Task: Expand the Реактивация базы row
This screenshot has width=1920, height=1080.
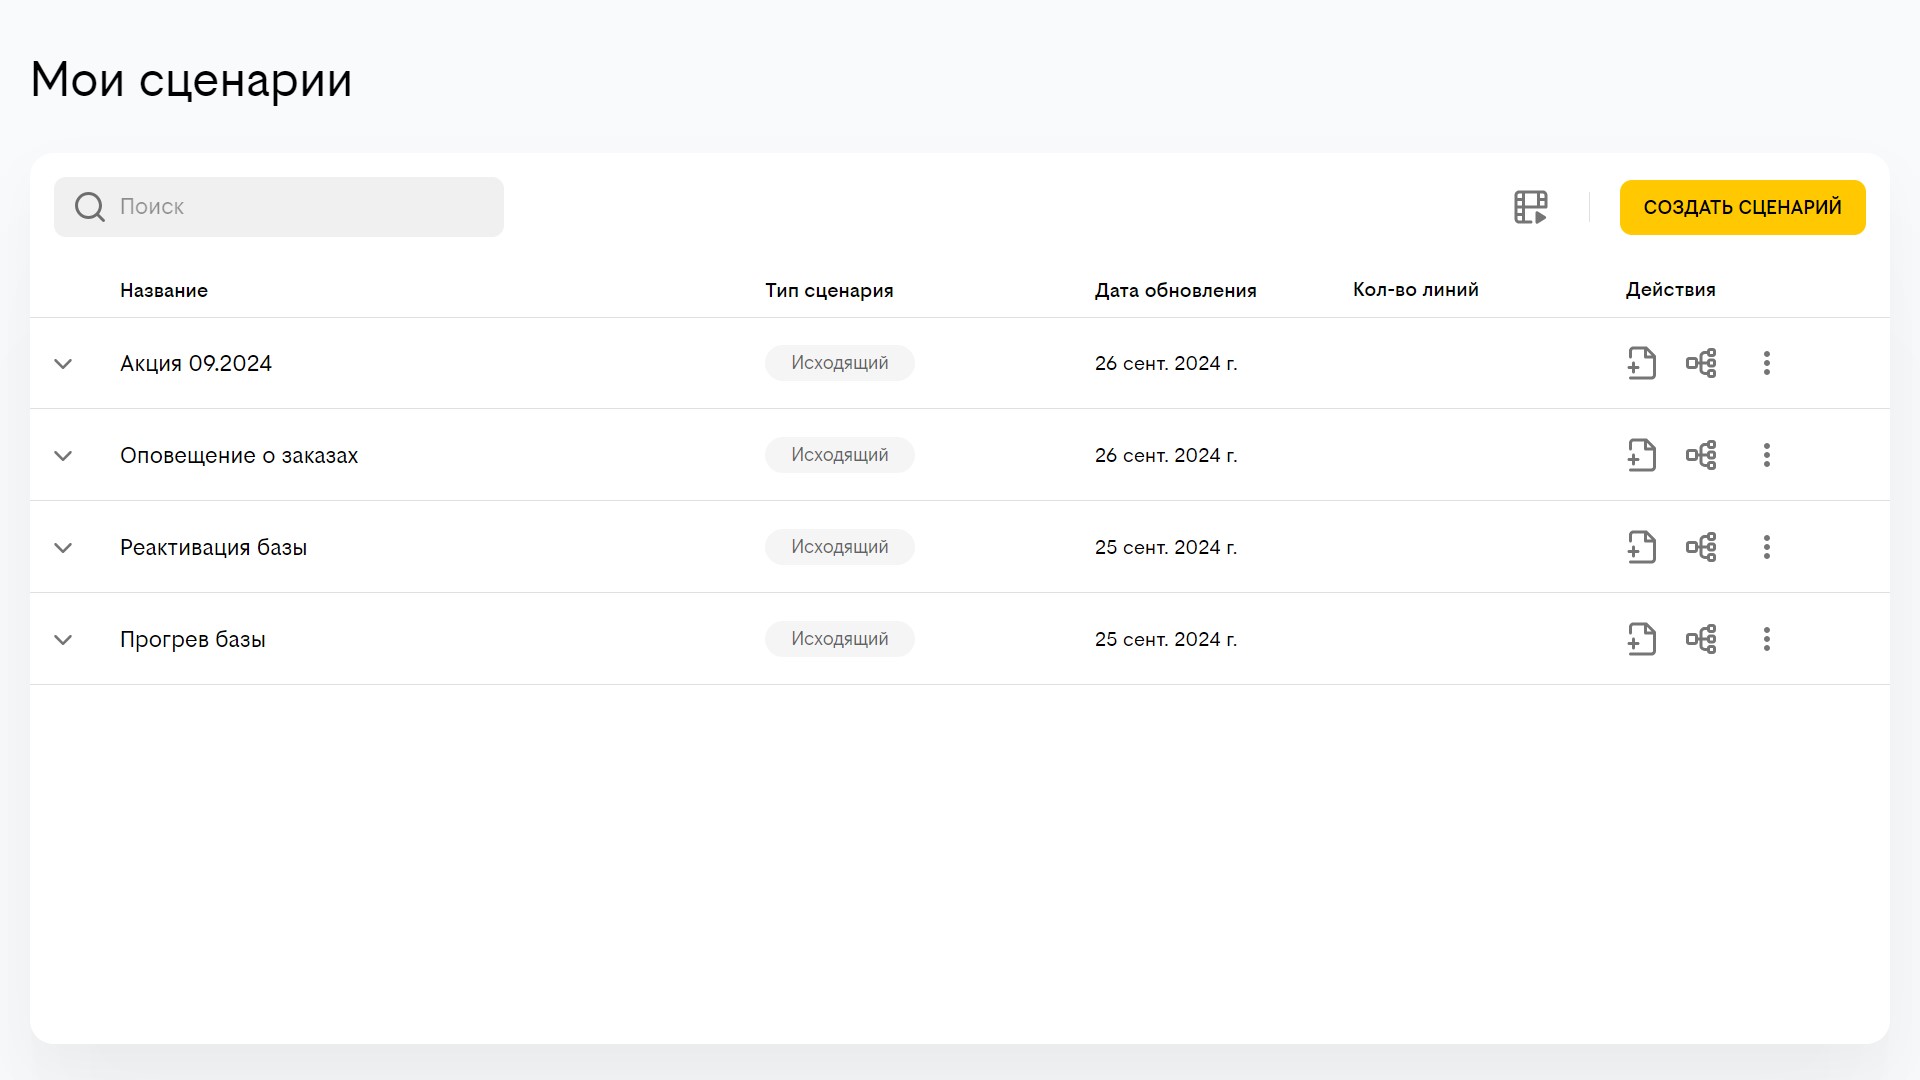Action: coord(63,548)
